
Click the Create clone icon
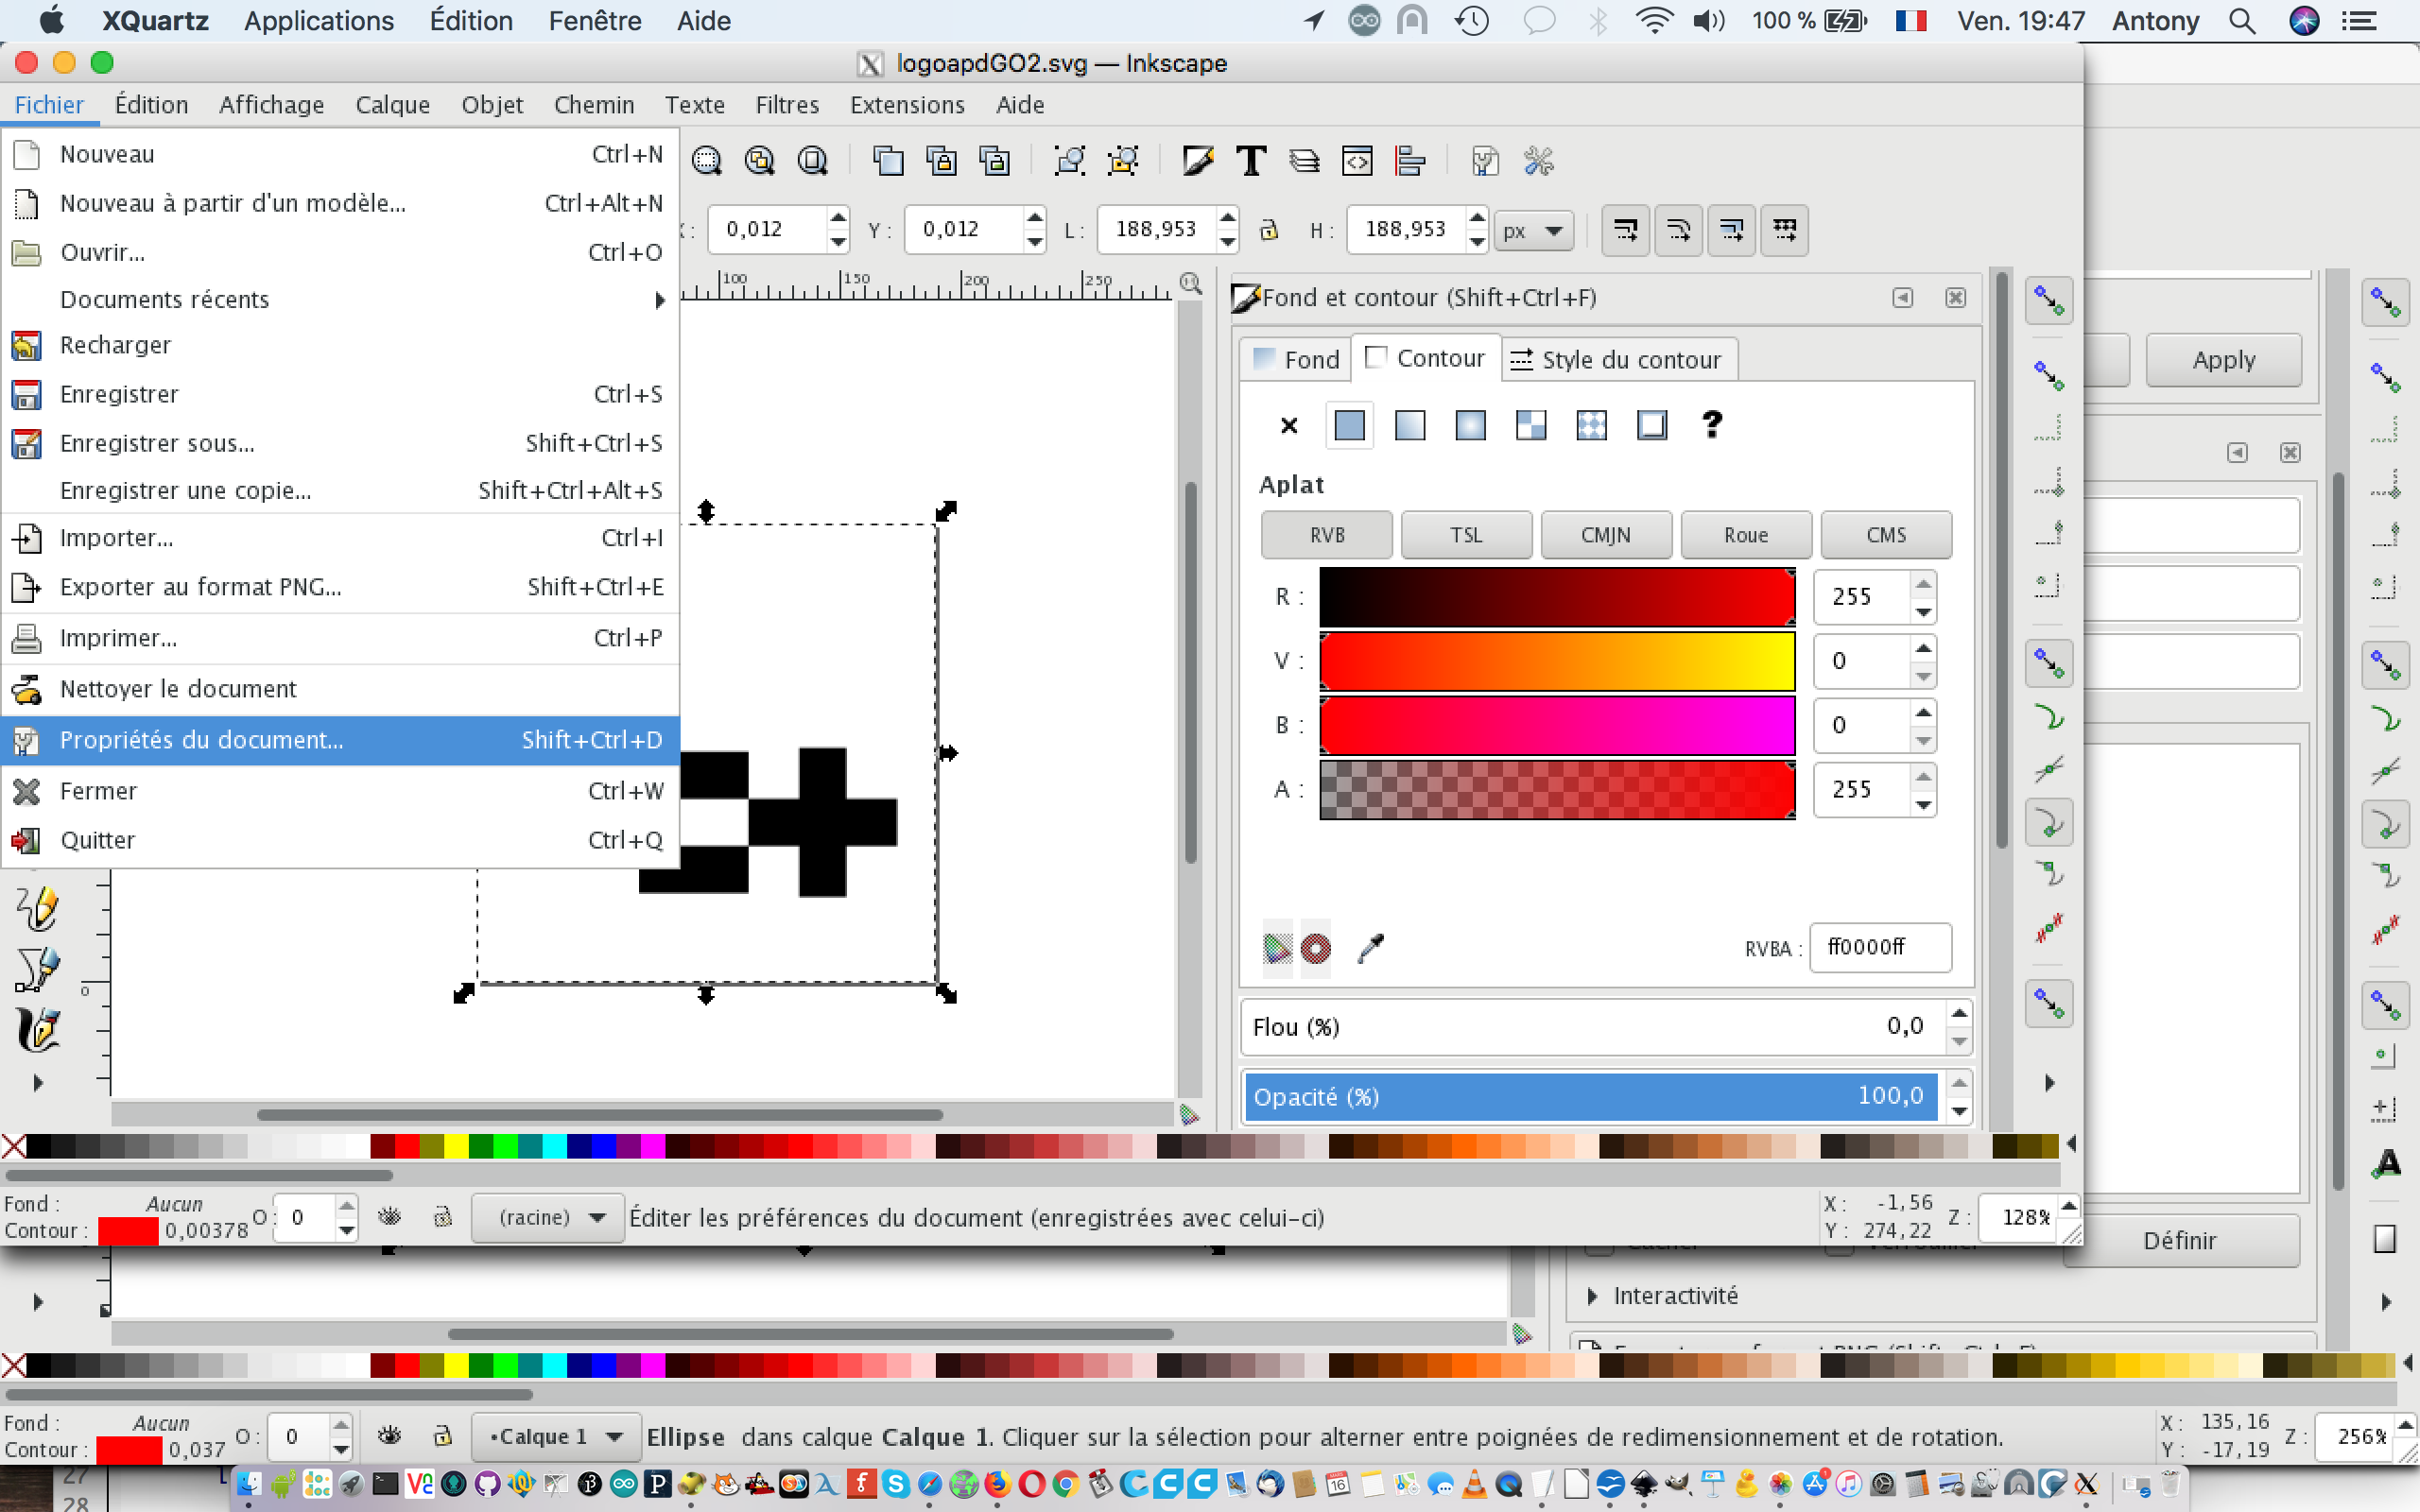[x=941, y=161]
